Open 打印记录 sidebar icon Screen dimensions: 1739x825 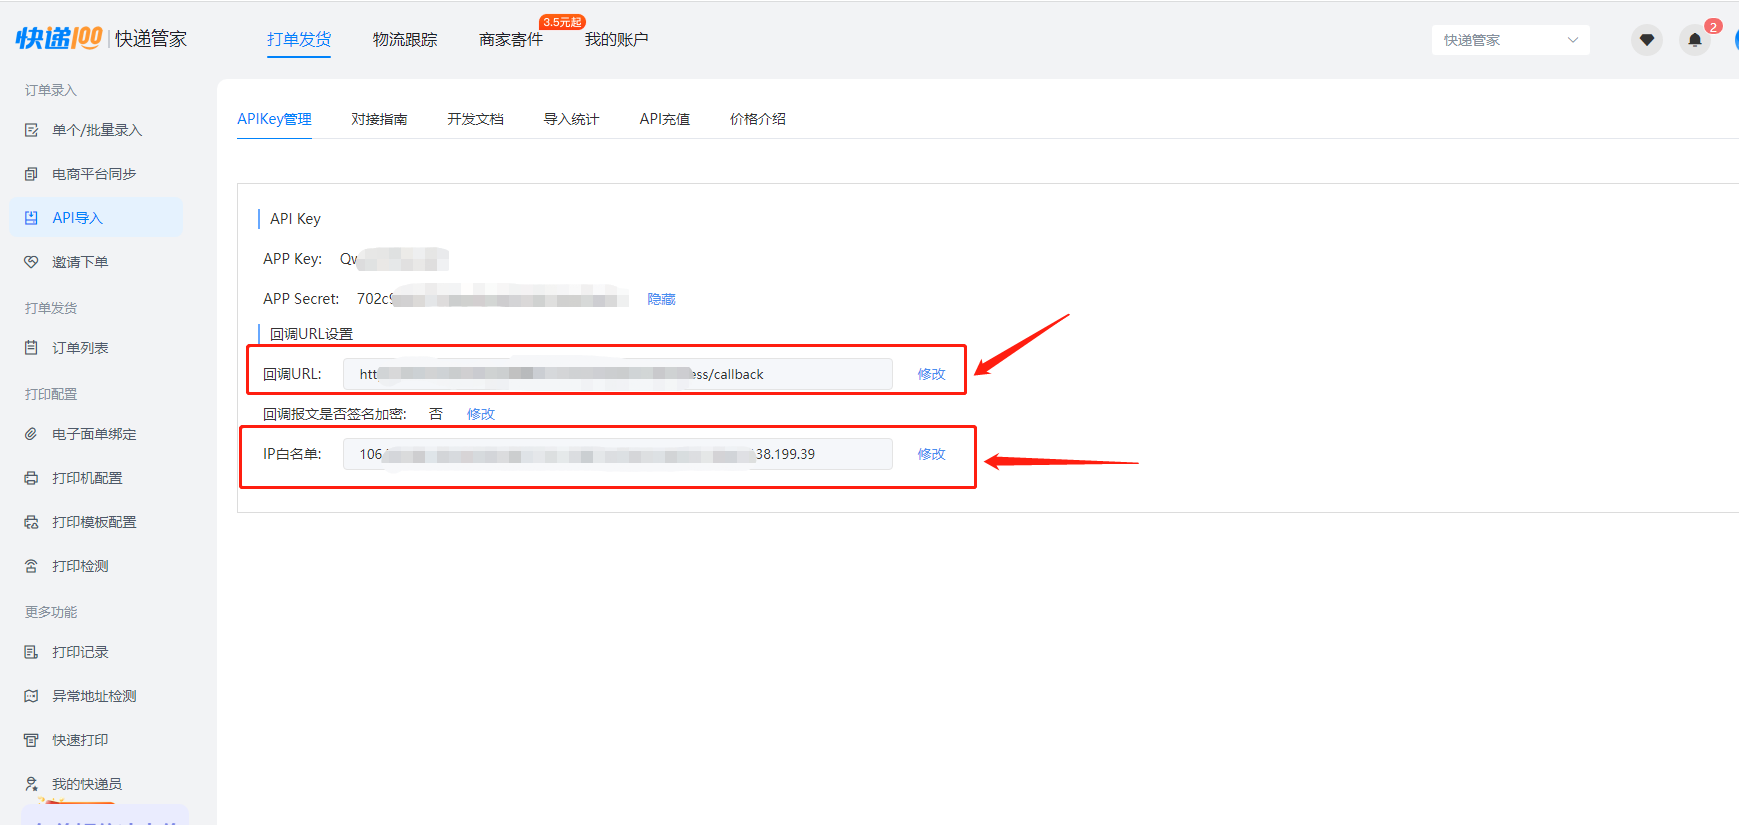(x=31, y=652)
